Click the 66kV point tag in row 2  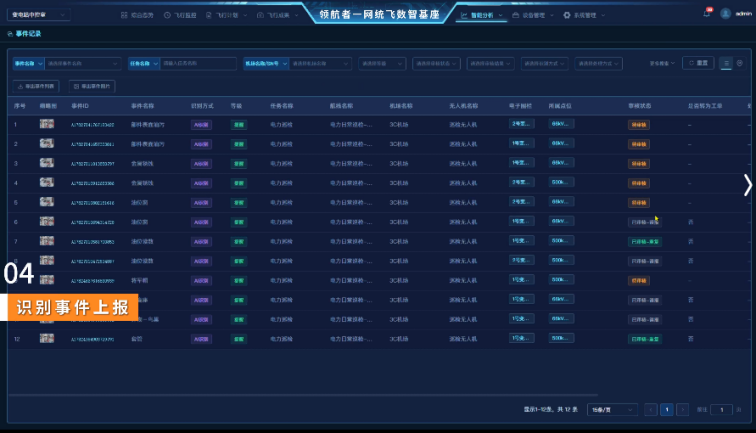561,143
